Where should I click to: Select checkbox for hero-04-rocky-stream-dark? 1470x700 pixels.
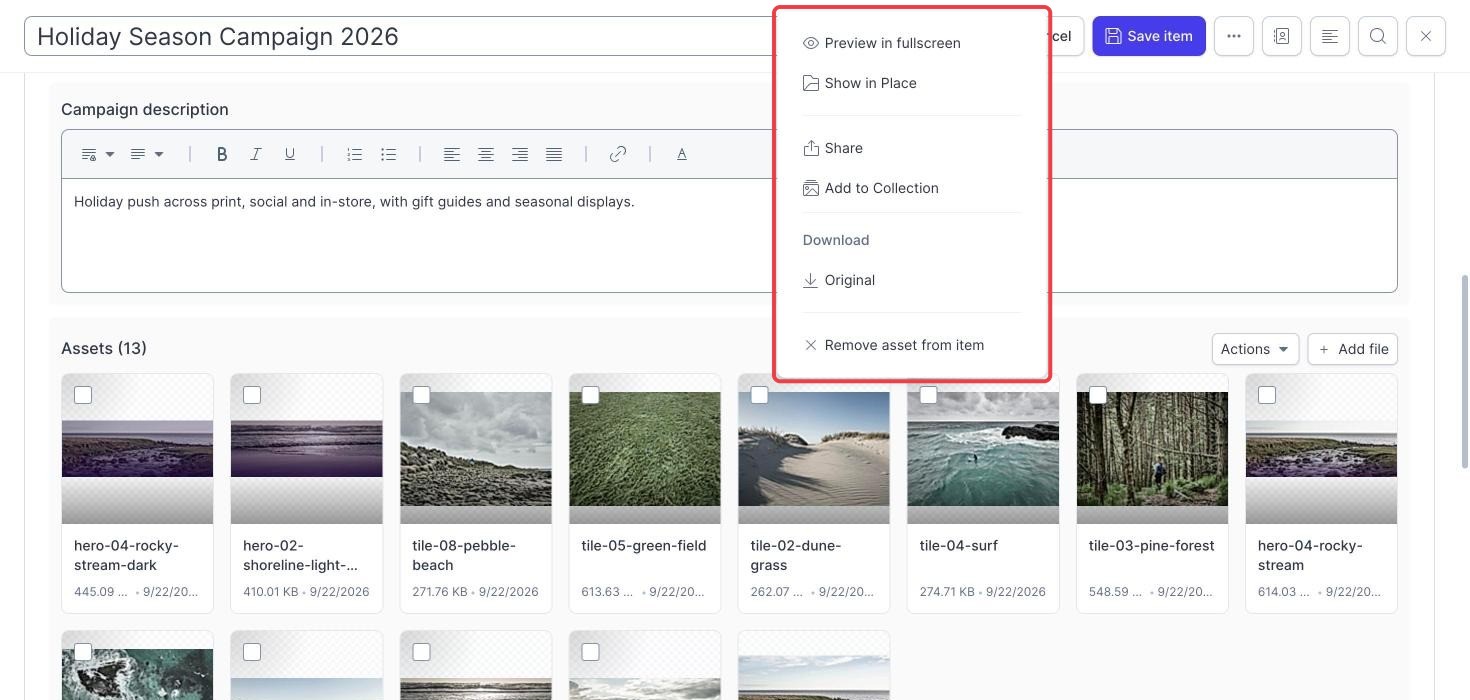(83, 395)
